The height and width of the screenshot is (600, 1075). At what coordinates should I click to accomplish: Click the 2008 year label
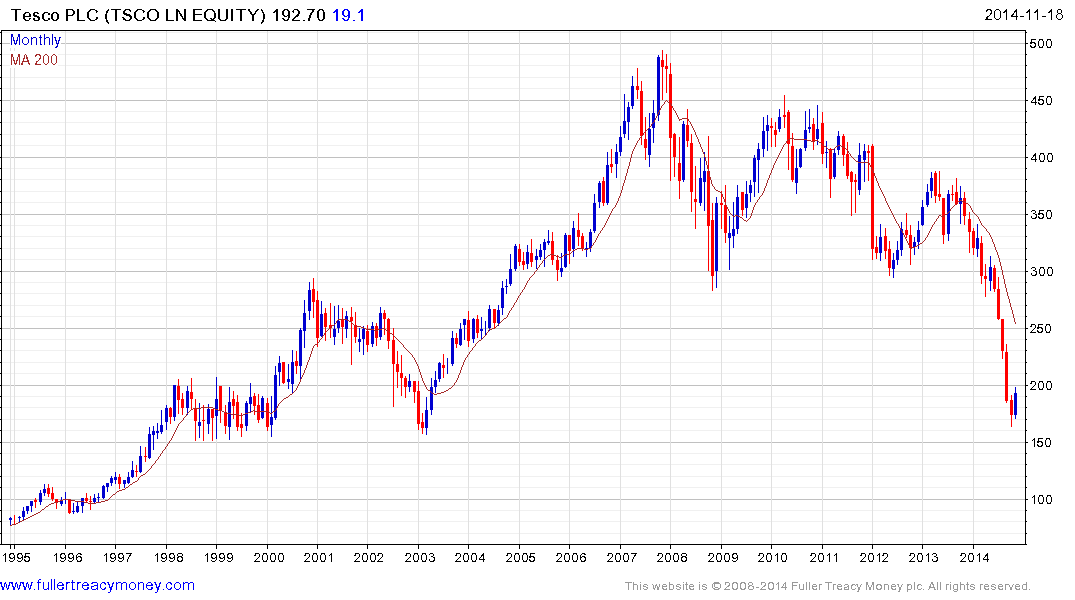tap(672, 557)
